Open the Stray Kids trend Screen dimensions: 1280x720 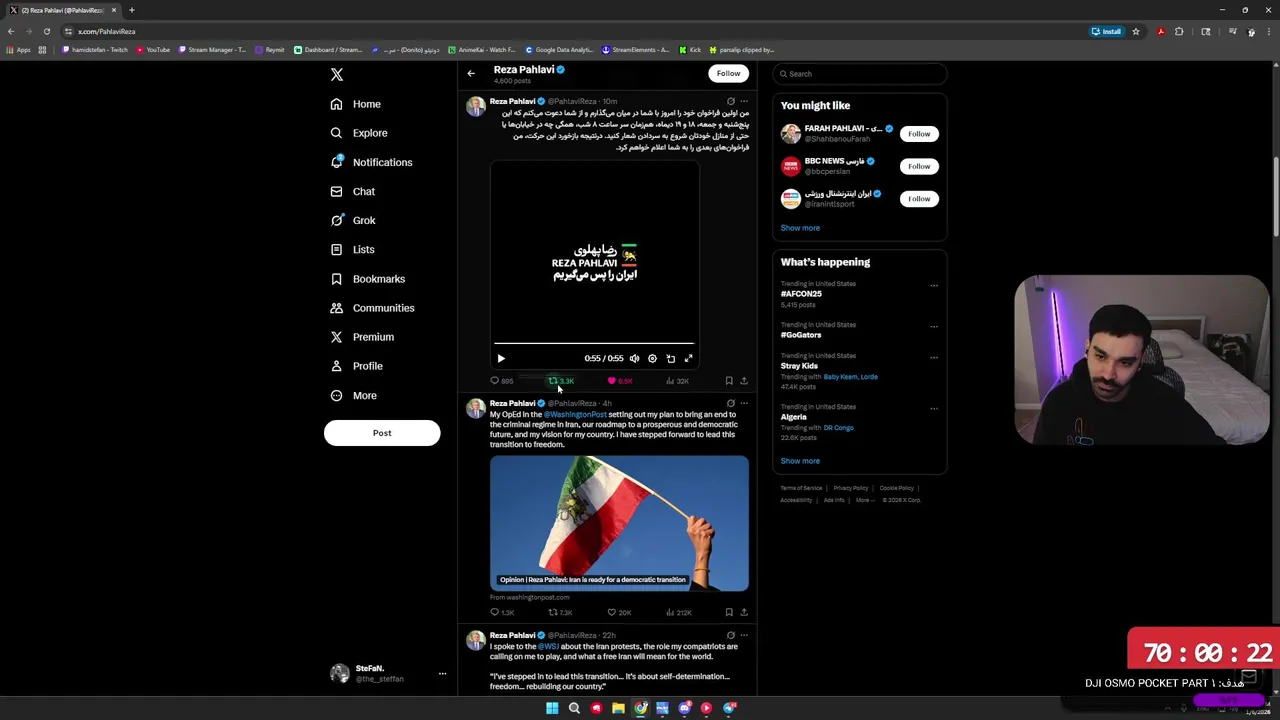click(799, 366)
